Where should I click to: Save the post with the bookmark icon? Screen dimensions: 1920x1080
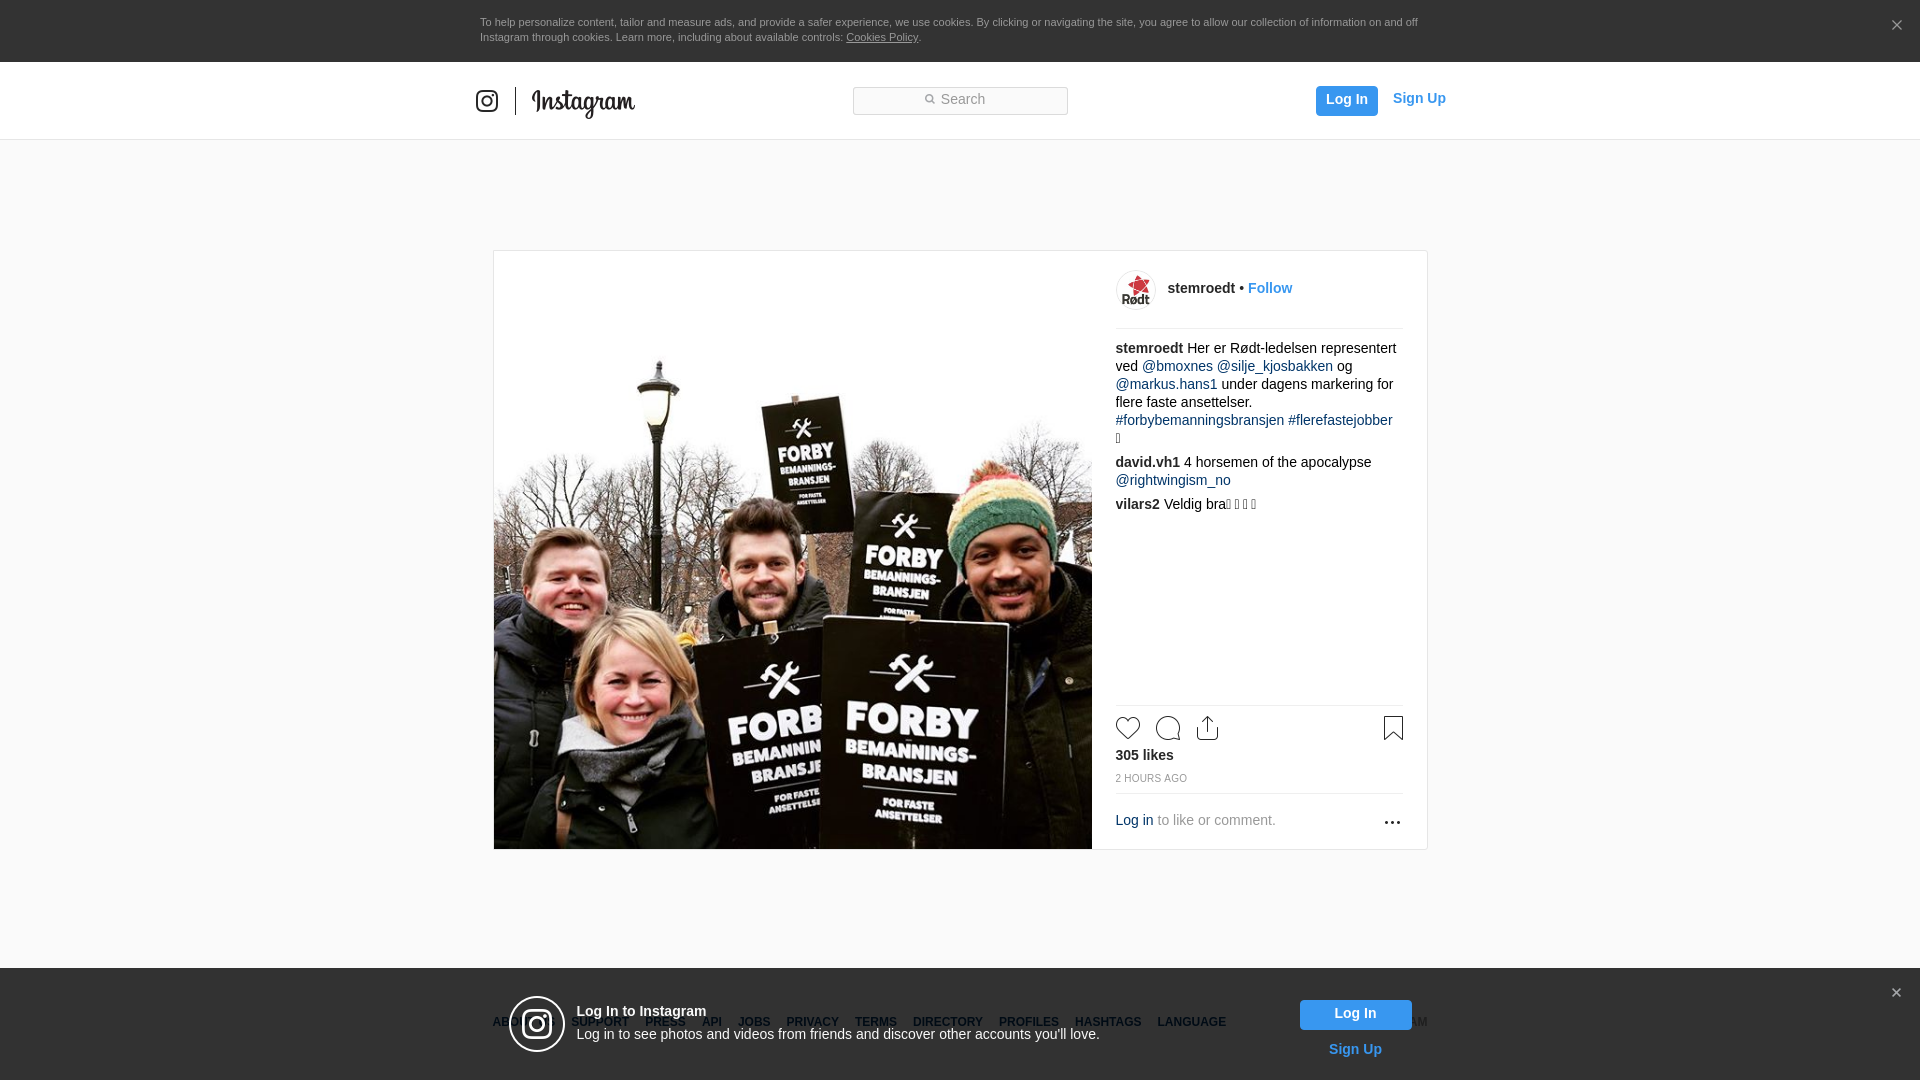tap(1393, 728)
